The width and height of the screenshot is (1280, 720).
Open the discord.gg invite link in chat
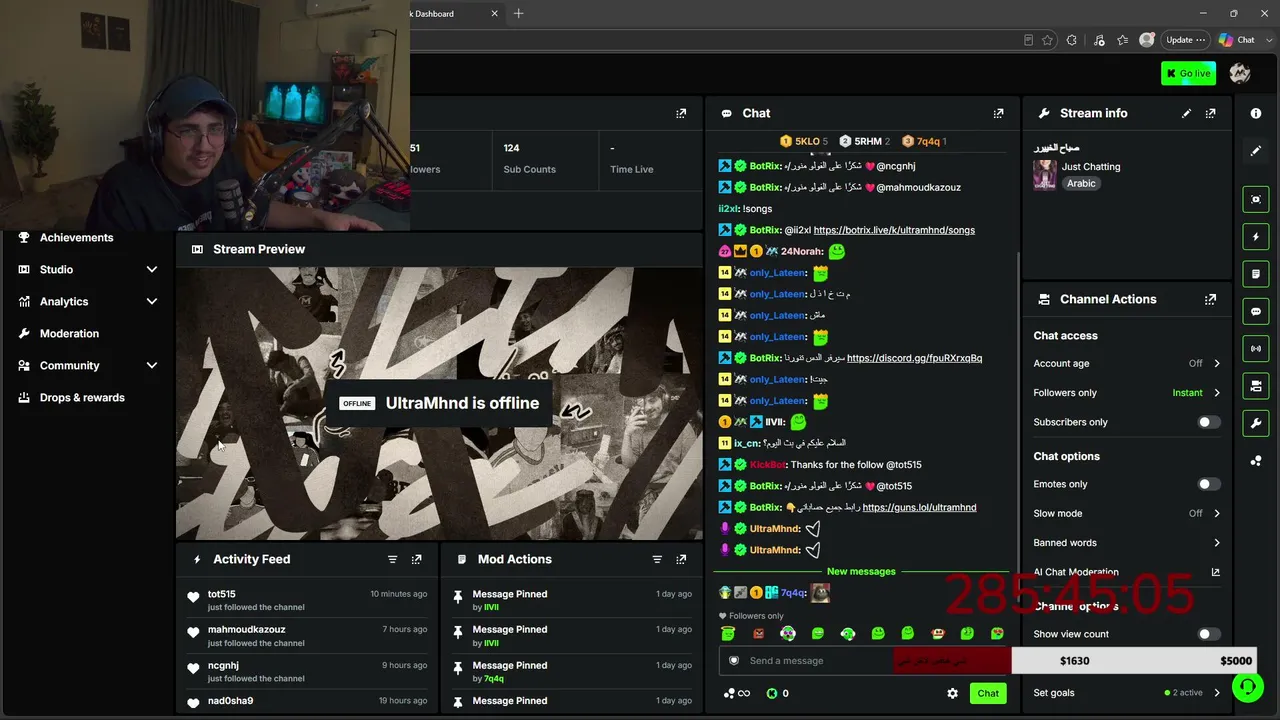tap(914, 358)
